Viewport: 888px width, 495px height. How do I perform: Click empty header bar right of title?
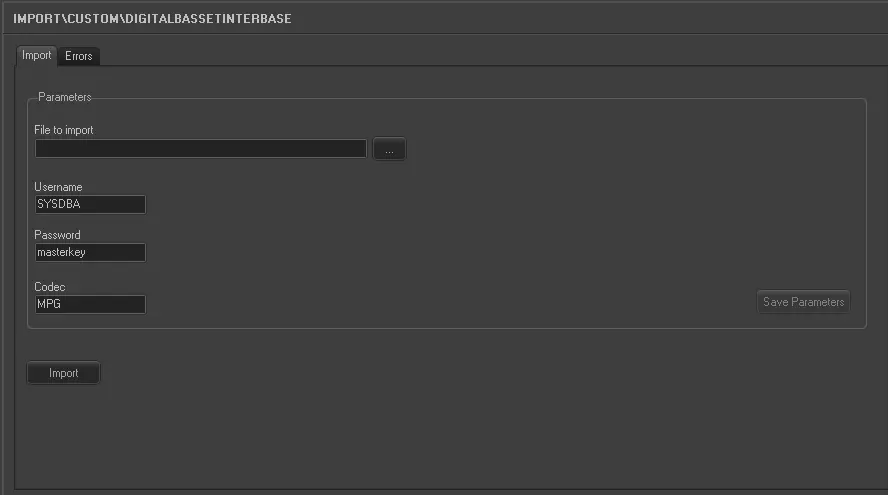[x=600, y=19]
